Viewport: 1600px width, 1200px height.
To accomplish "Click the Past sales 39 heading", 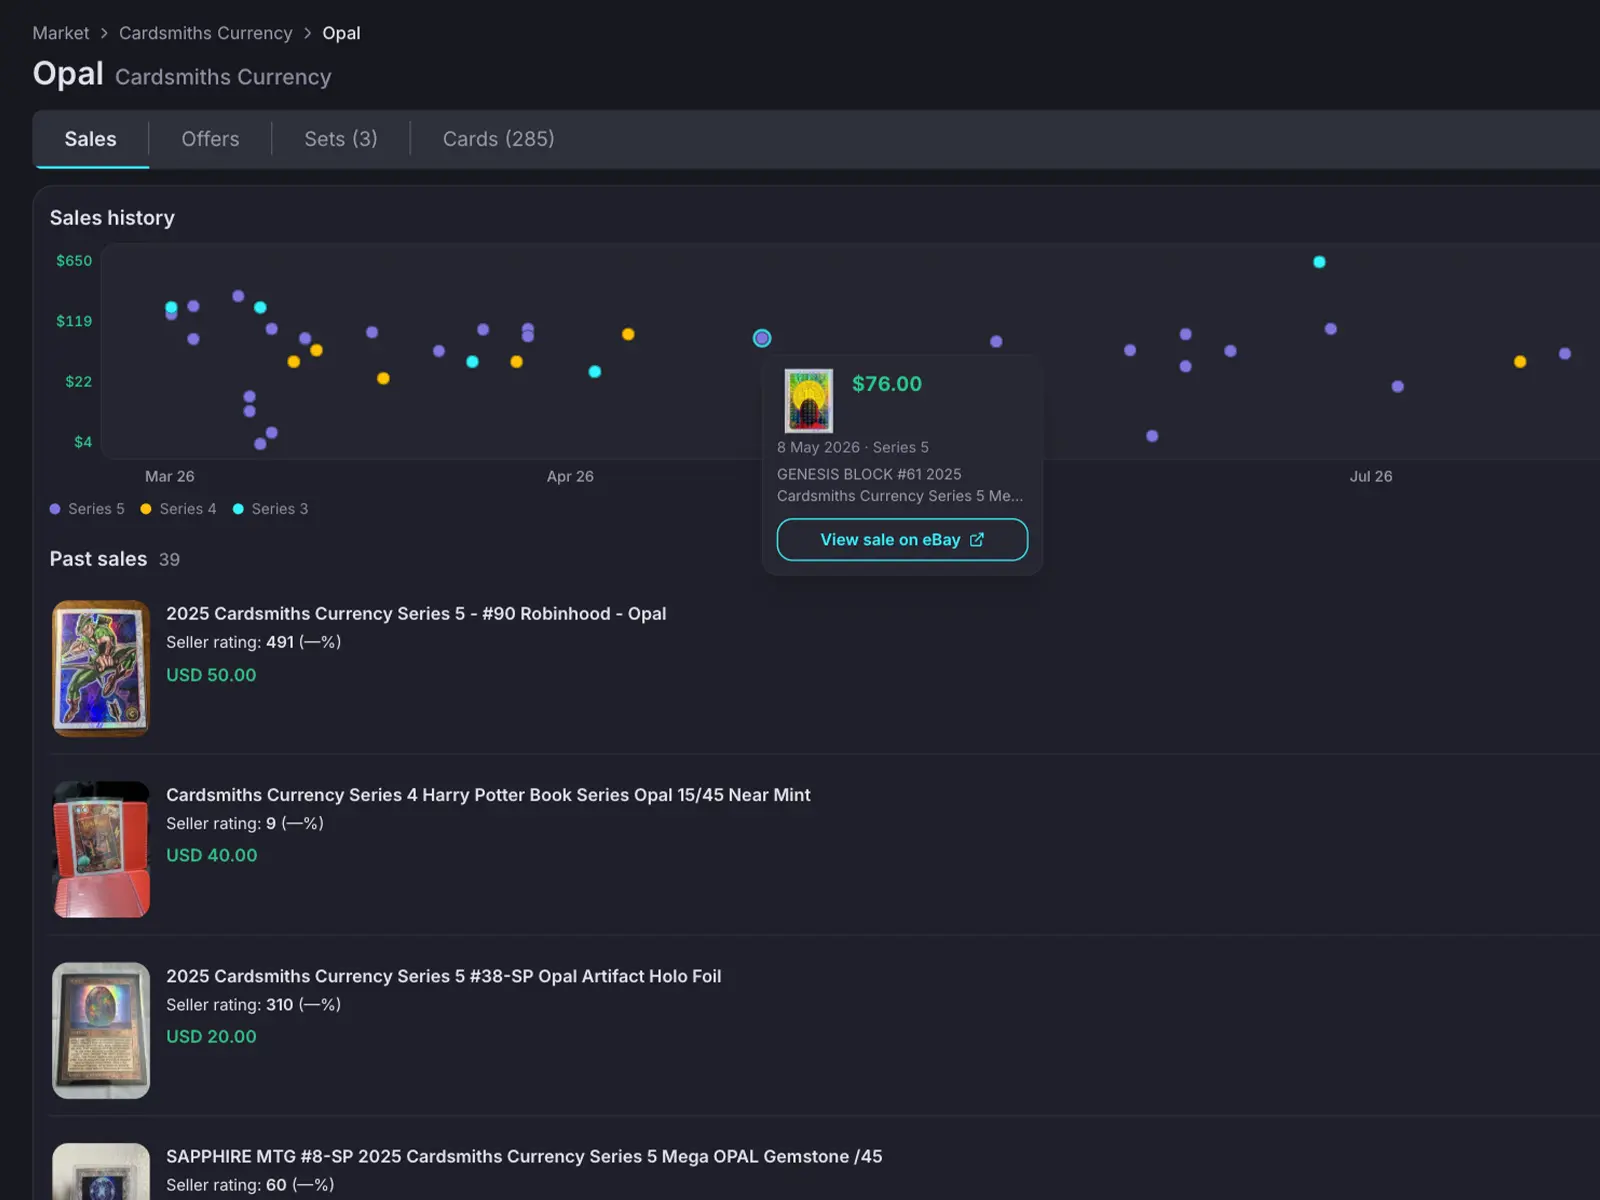I will click(115, 559).
